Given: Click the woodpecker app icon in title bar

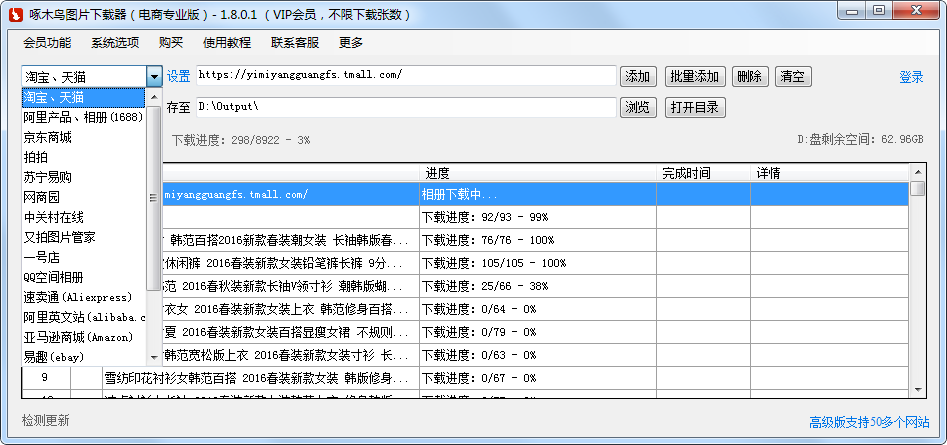Looking at the screenshot, I should (x=16, y=14).
